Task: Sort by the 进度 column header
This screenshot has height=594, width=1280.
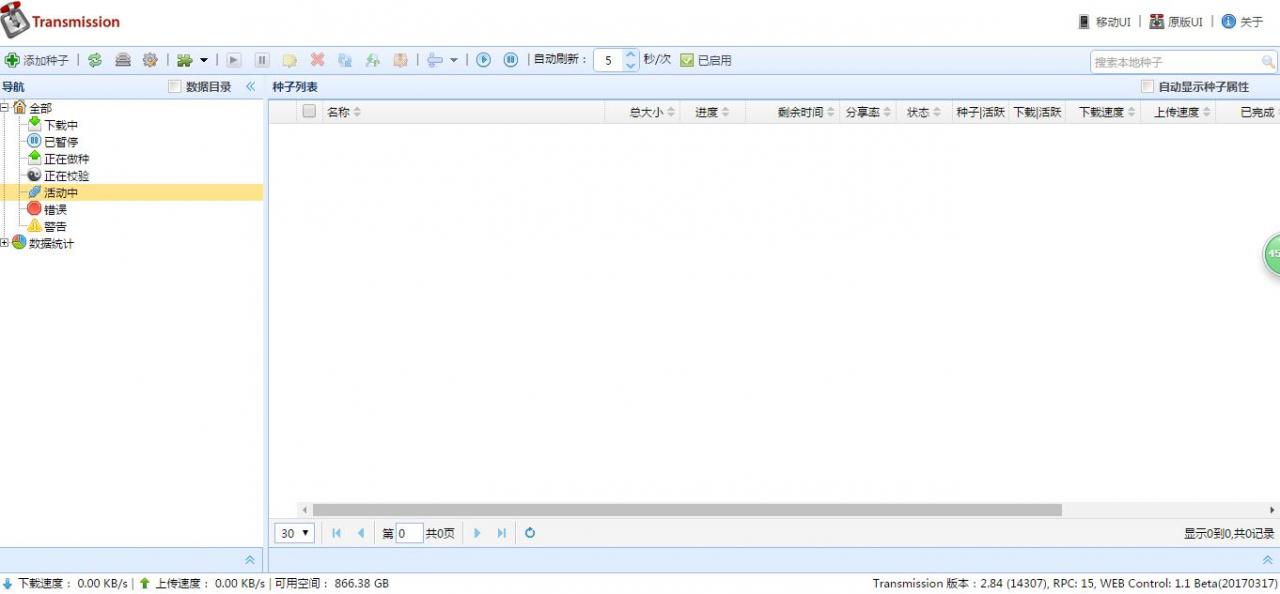Action: click(x=713, y=112)
